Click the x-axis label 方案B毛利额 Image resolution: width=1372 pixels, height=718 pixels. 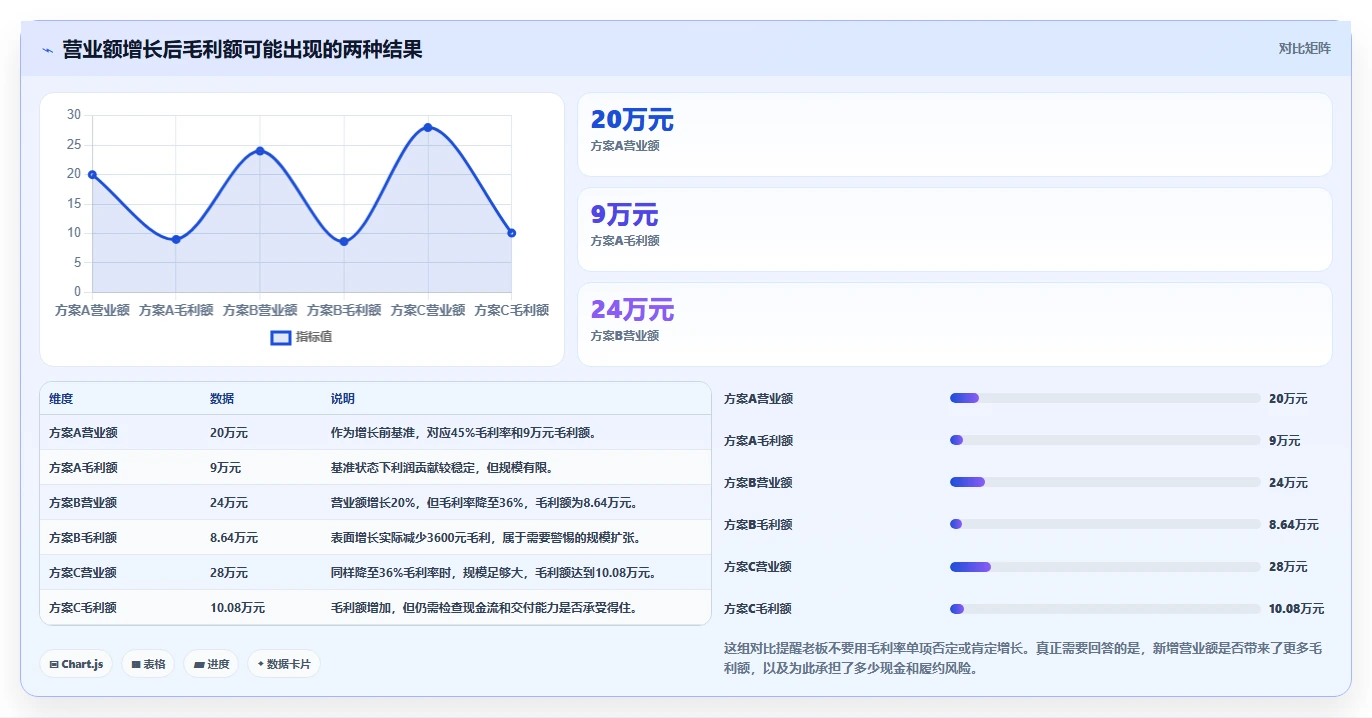(x=344, y=310)
